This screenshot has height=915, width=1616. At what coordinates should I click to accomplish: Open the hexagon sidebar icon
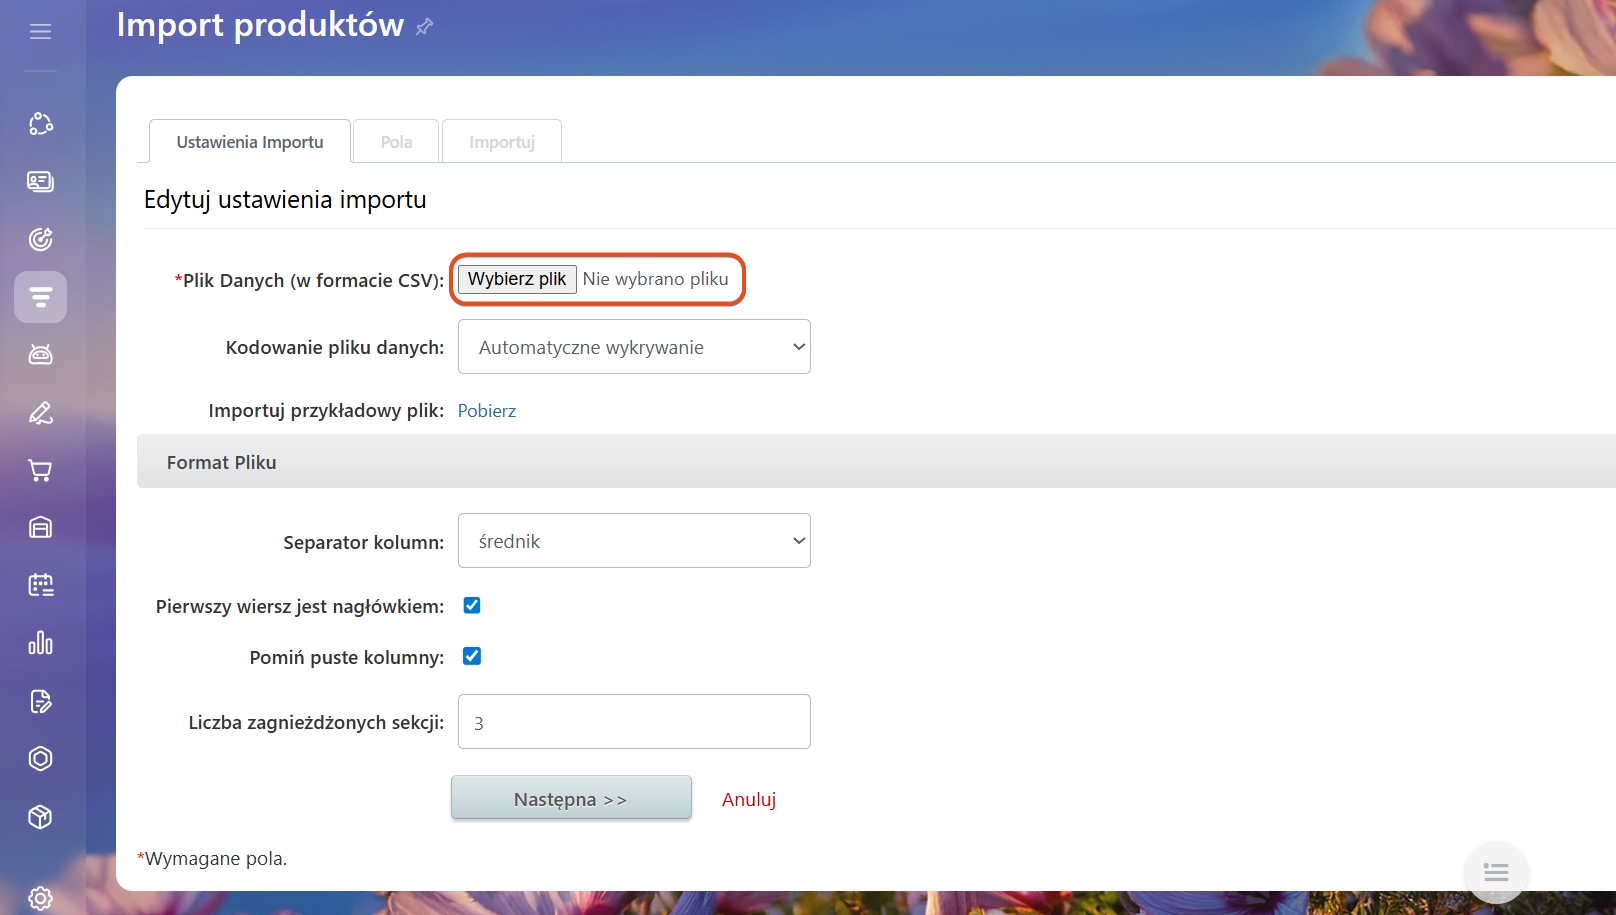pos(40,759)
